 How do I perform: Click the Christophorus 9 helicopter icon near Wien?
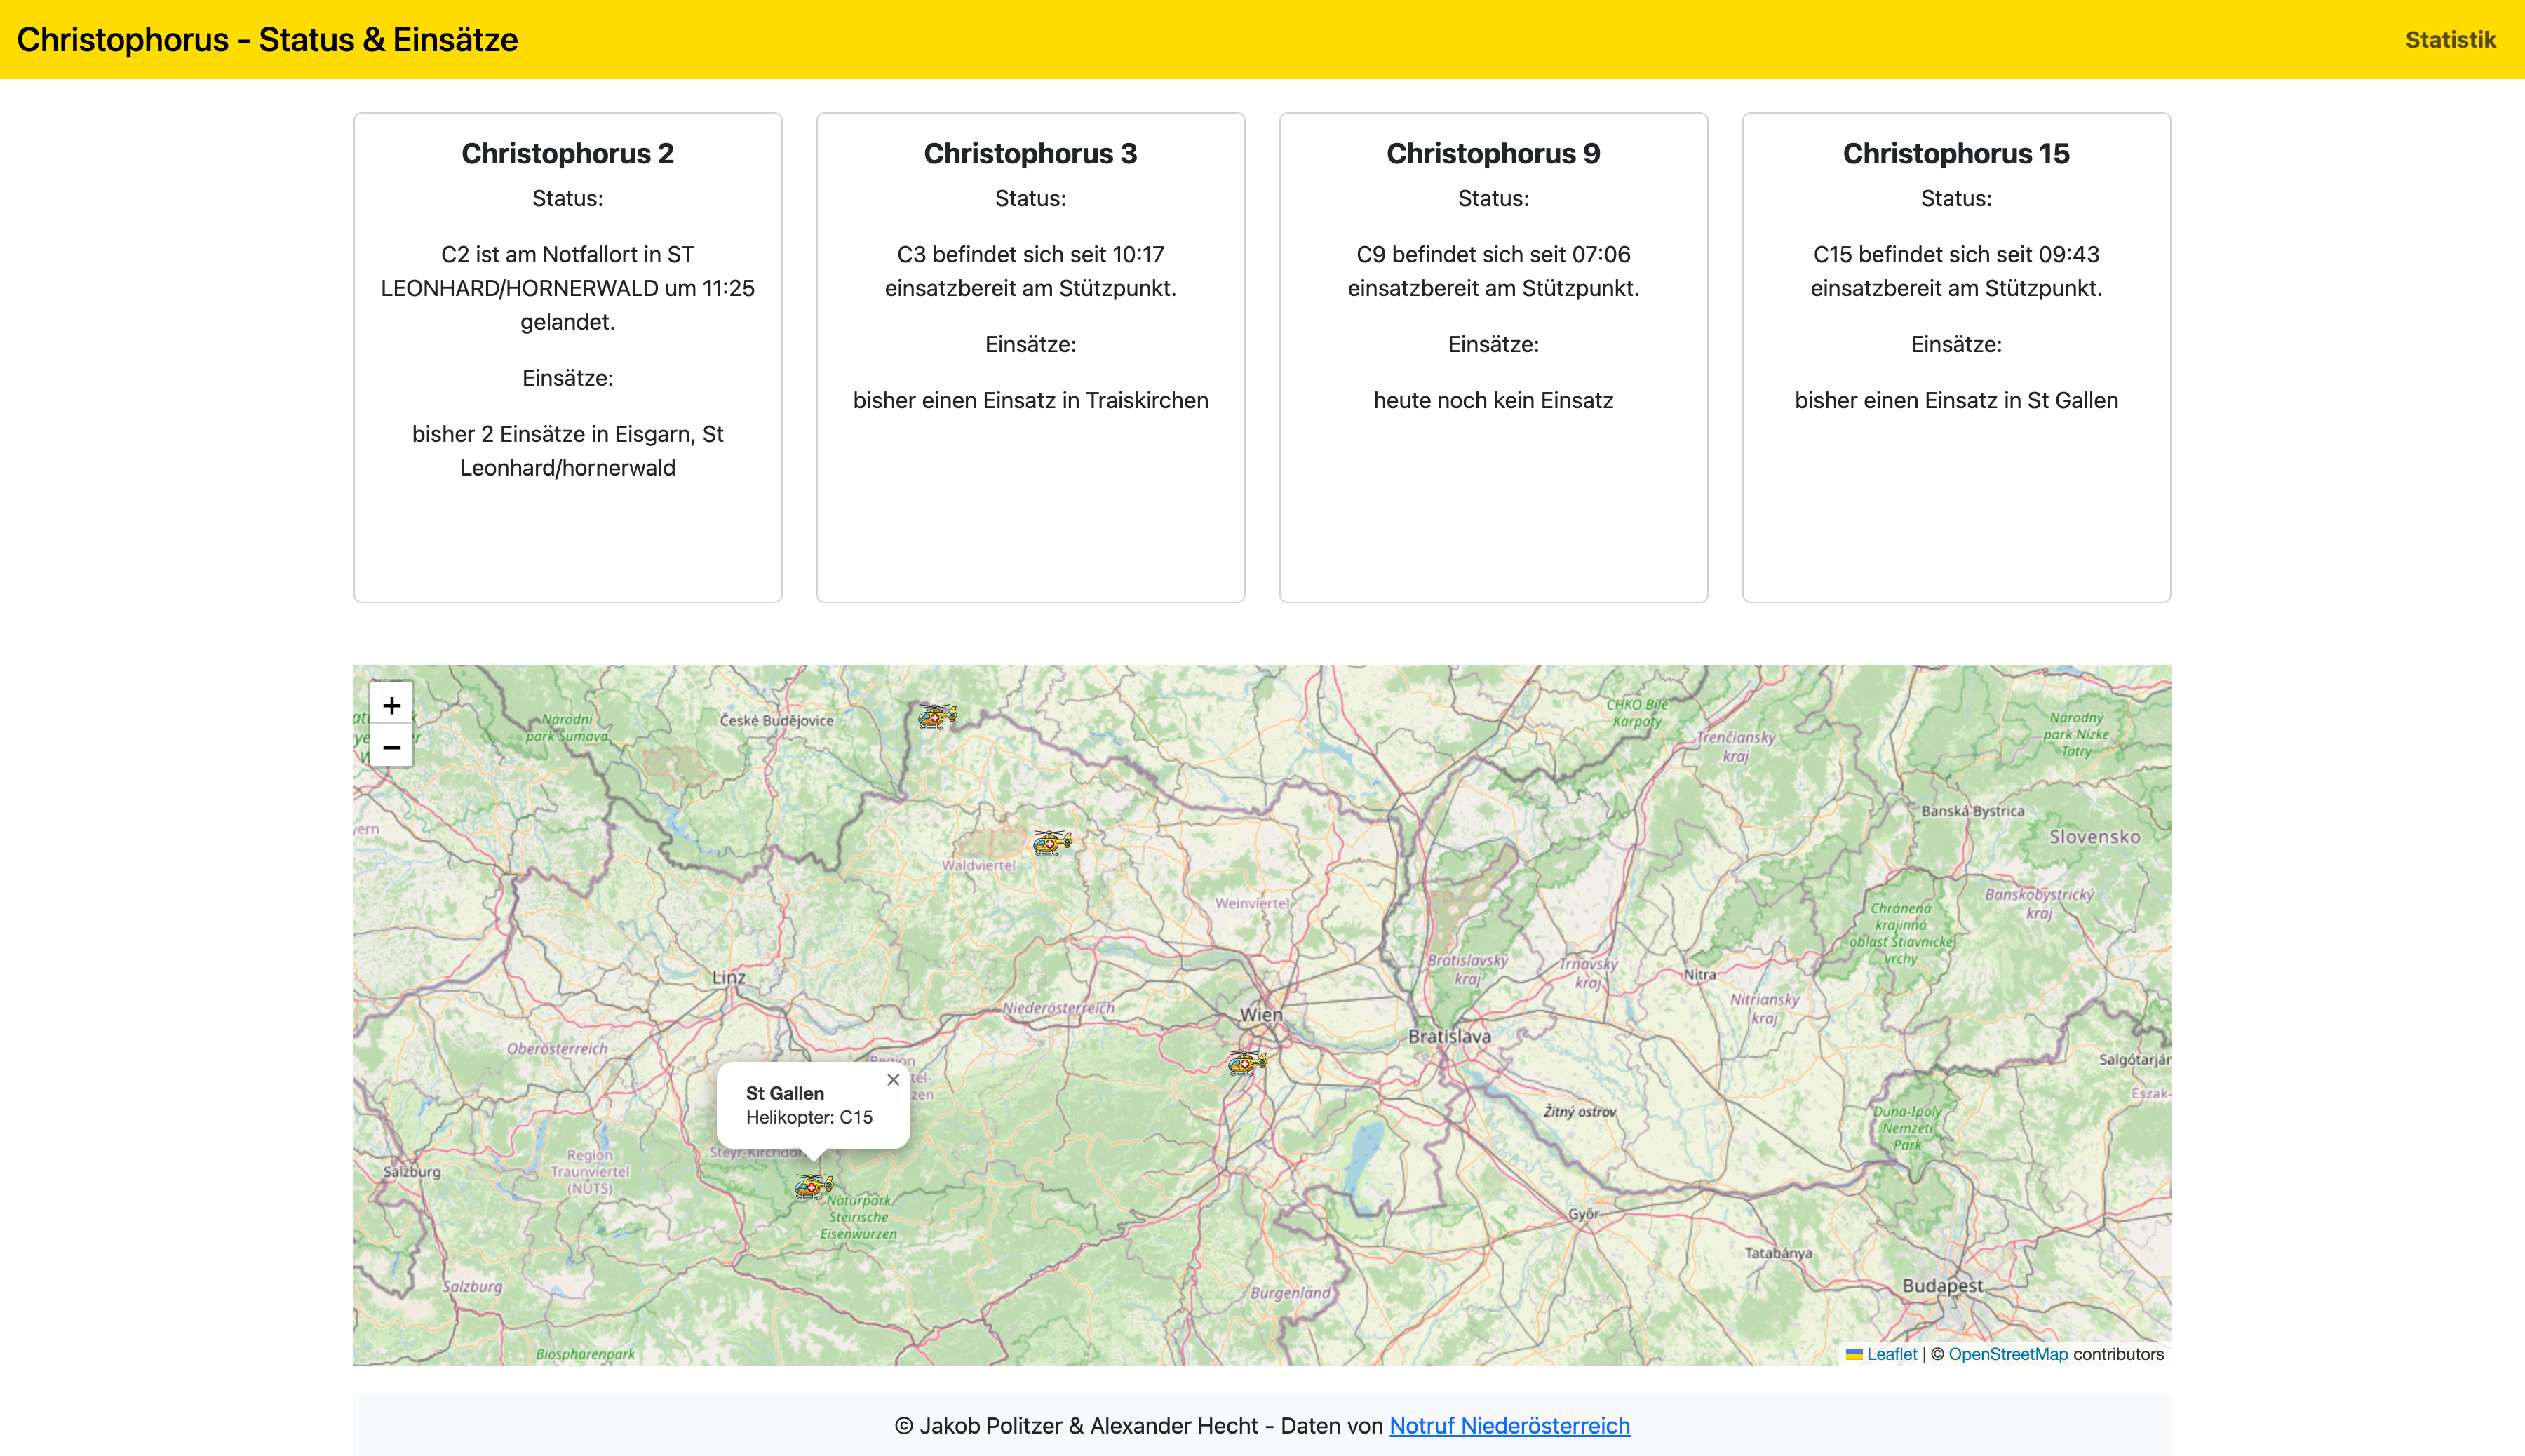tap(1244, 1063)
